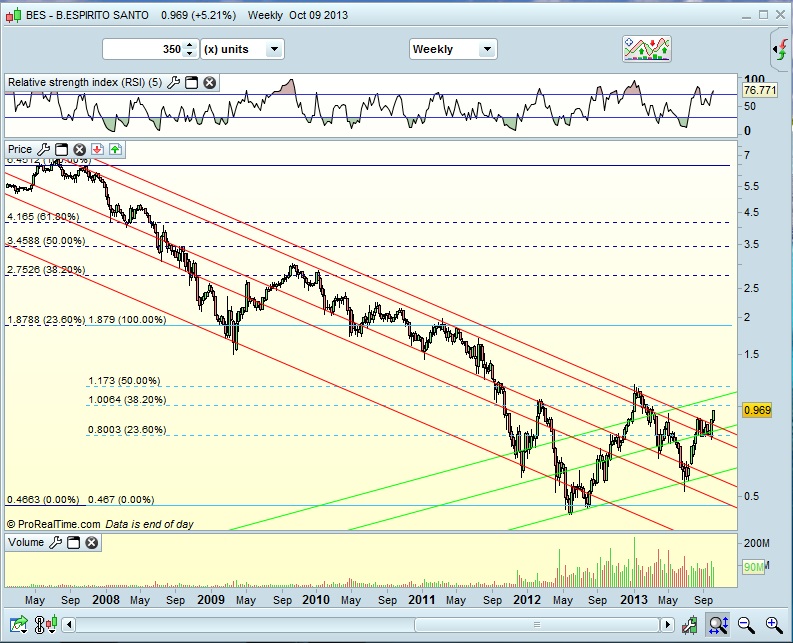This screenshot has height=643, width=793.
Task: Click the 0.8003 (23.60%) retracement label
Action: [127, 430]
